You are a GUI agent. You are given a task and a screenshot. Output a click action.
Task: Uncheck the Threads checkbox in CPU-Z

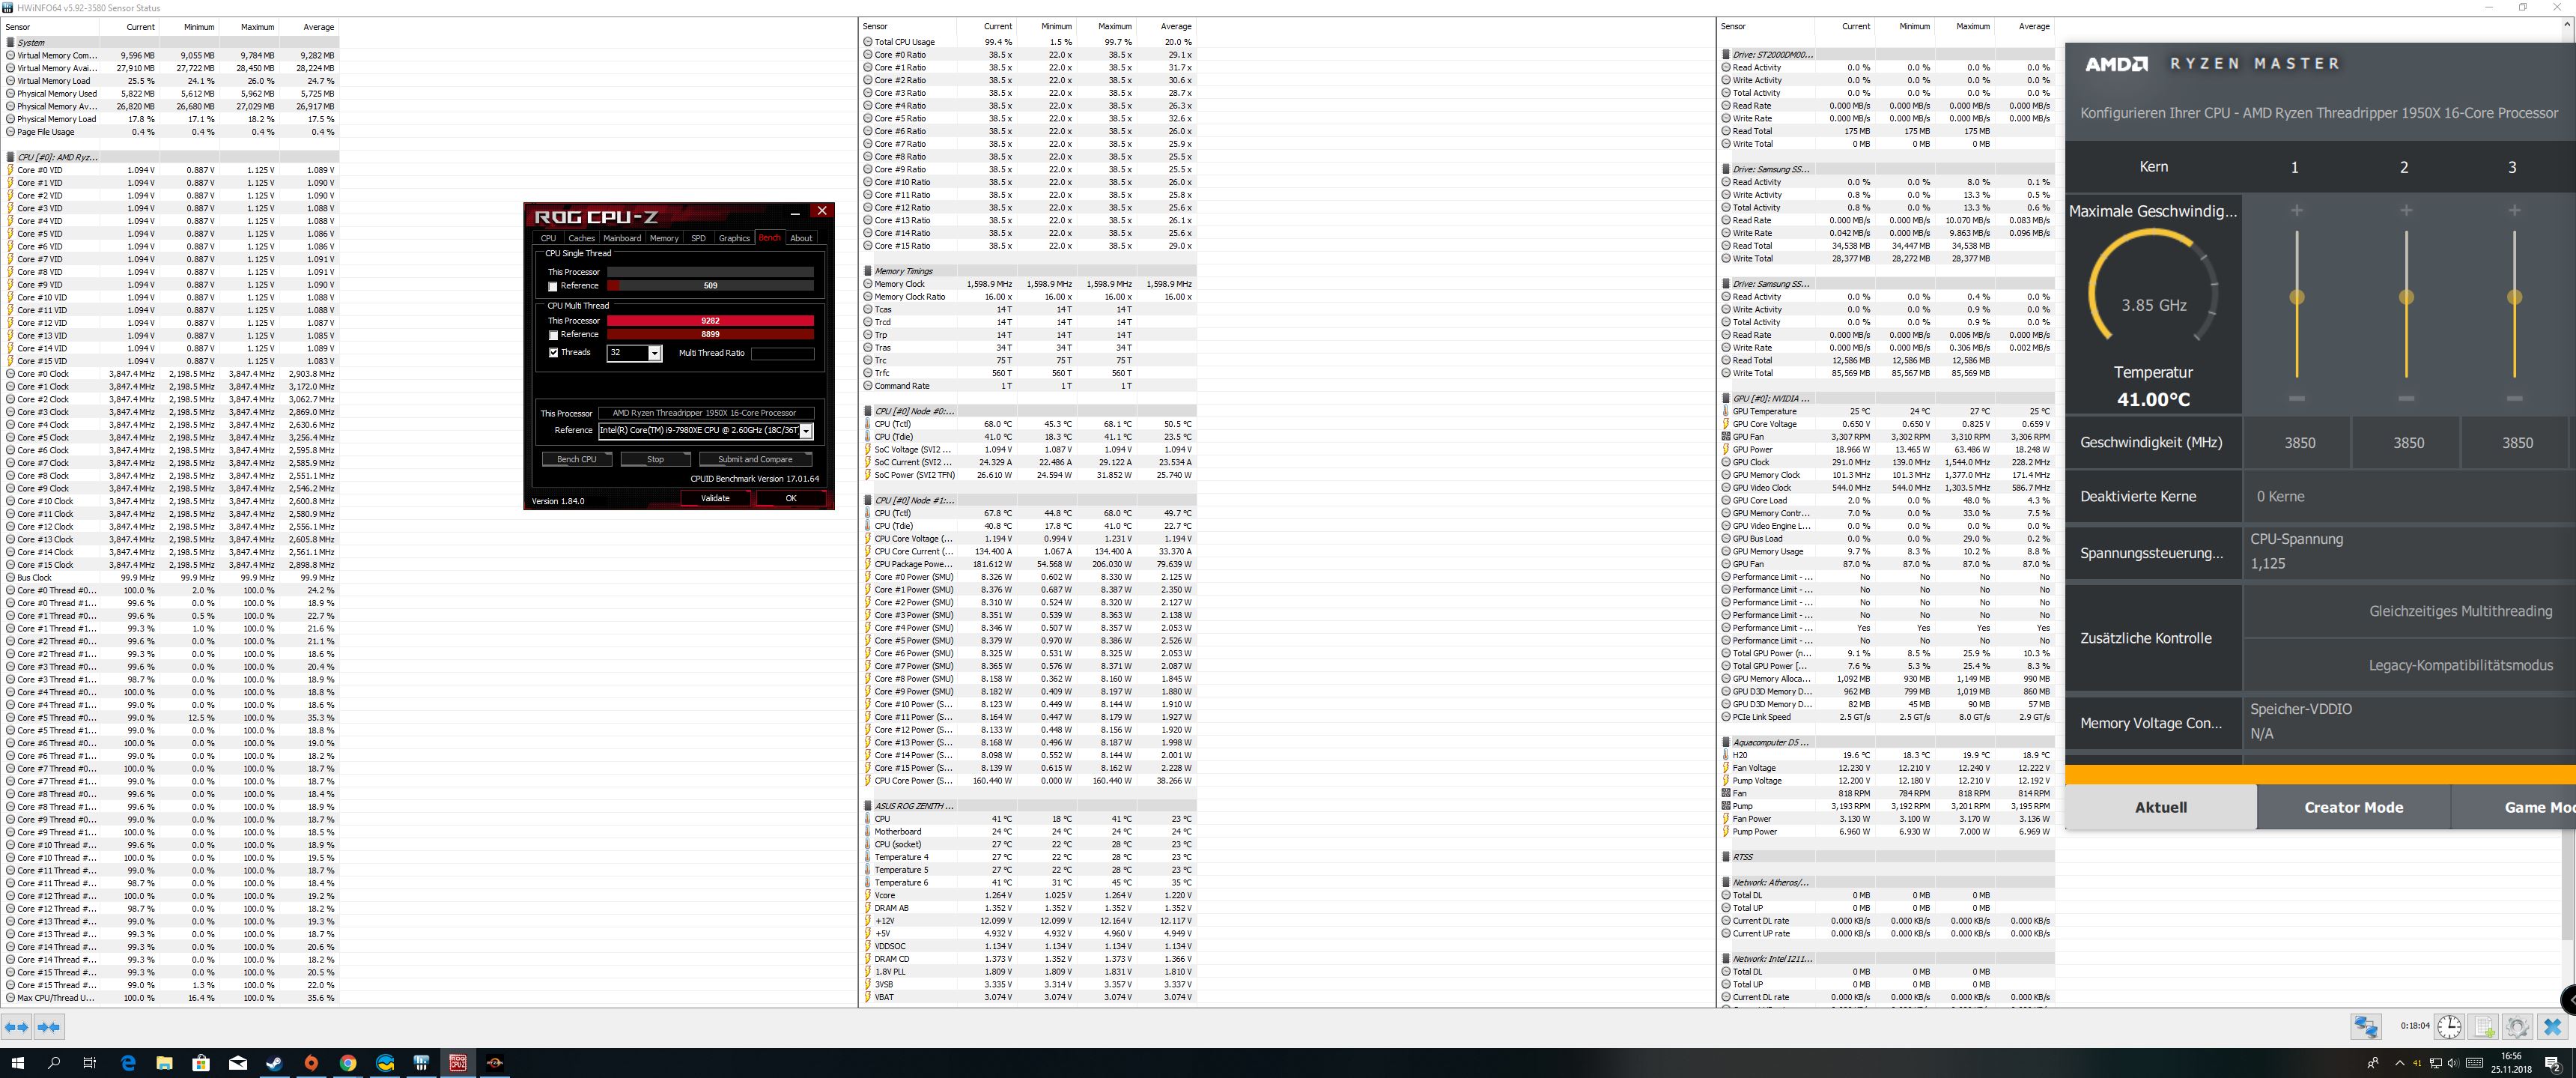(553, 353)
